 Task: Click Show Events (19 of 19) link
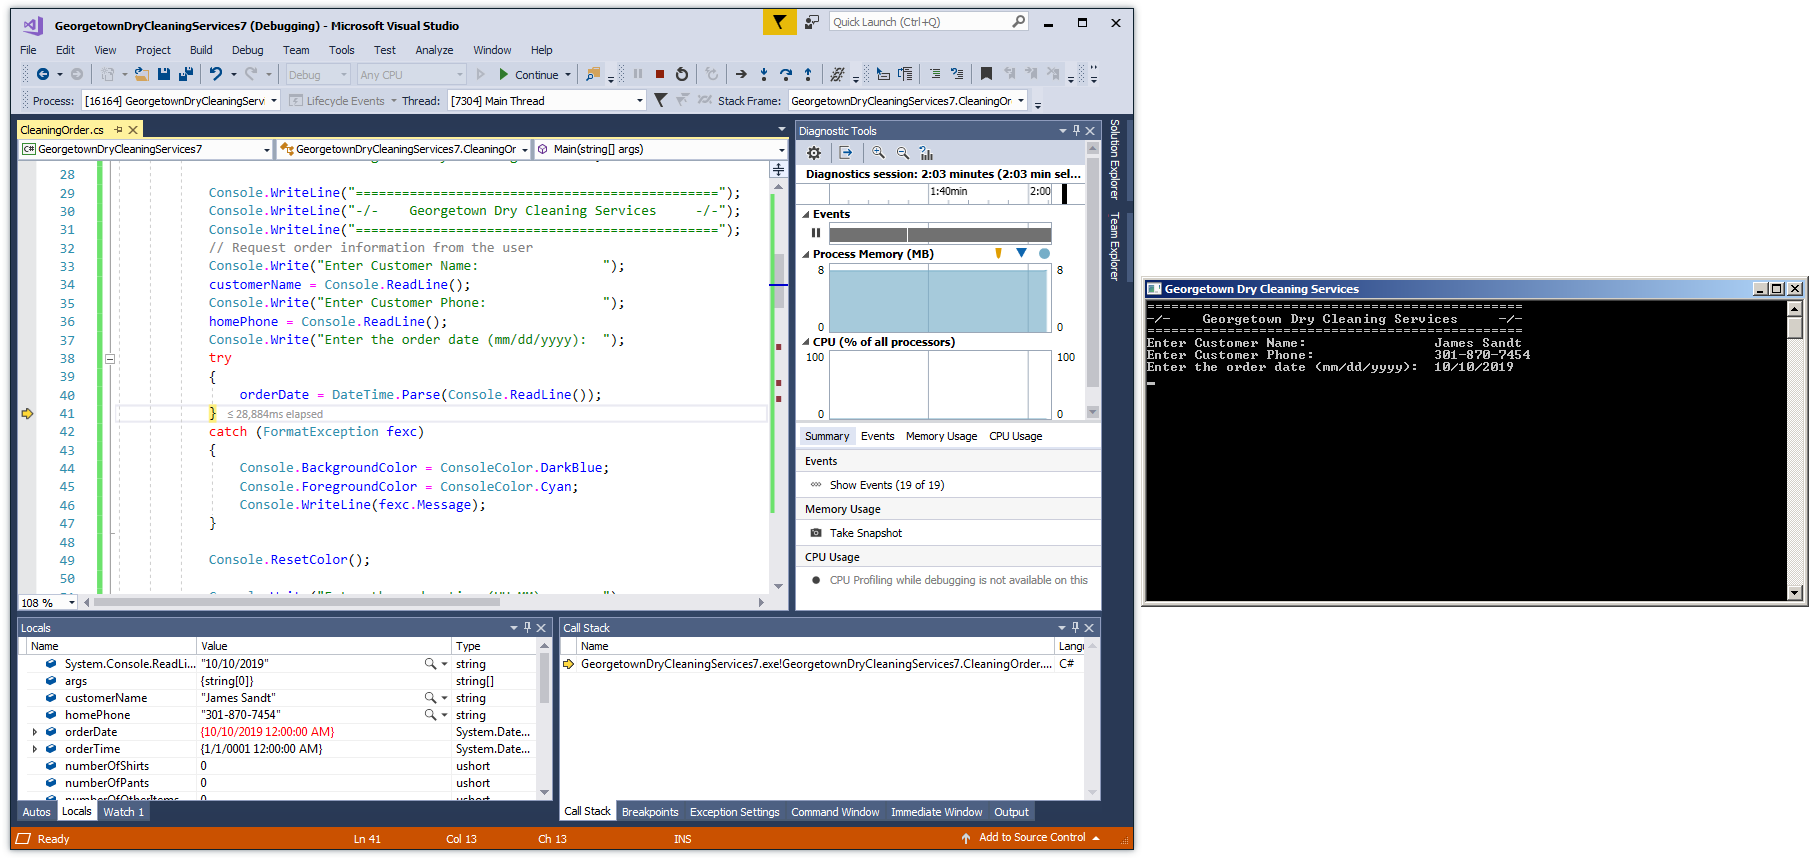coord(887,485)
